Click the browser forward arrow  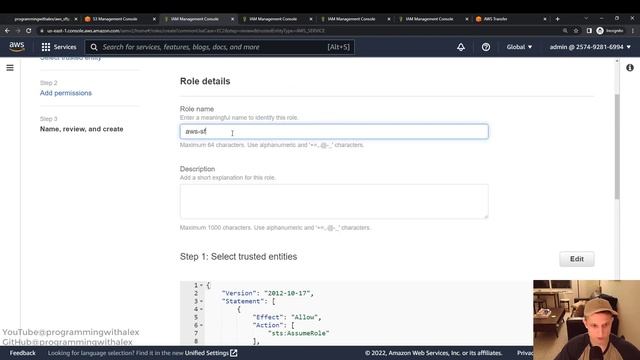pos(18,31)
